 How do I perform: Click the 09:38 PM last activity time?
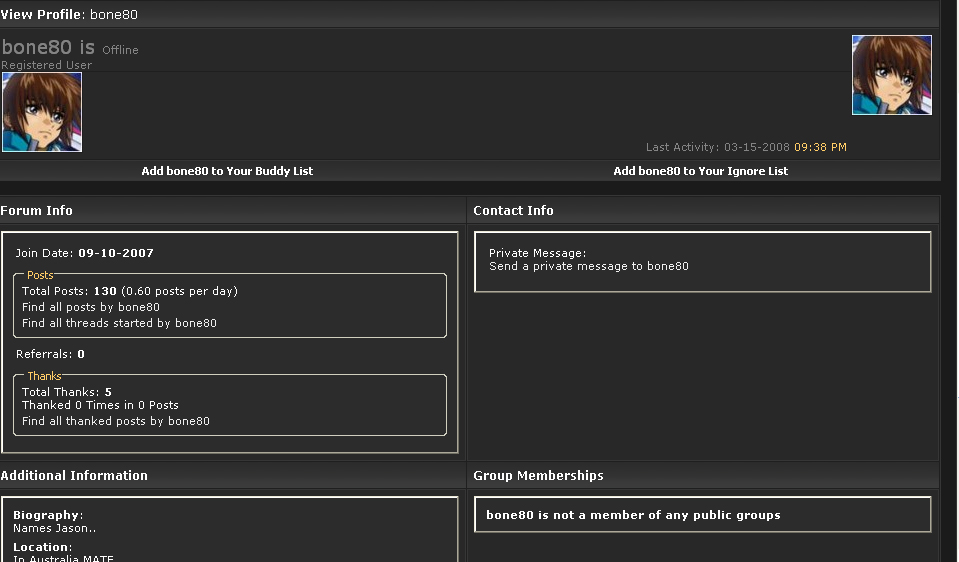tap(820, 147)
